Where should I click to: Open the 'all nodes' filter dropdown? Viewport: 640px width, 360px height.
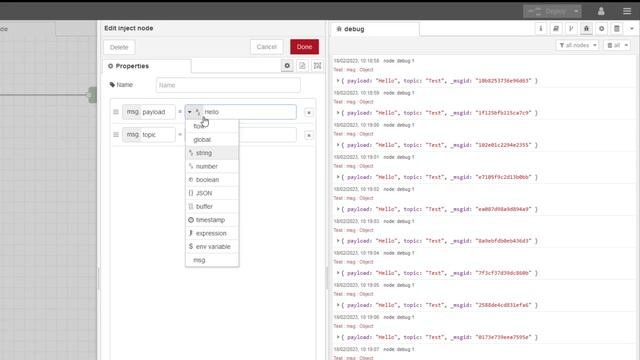[578, 45]
